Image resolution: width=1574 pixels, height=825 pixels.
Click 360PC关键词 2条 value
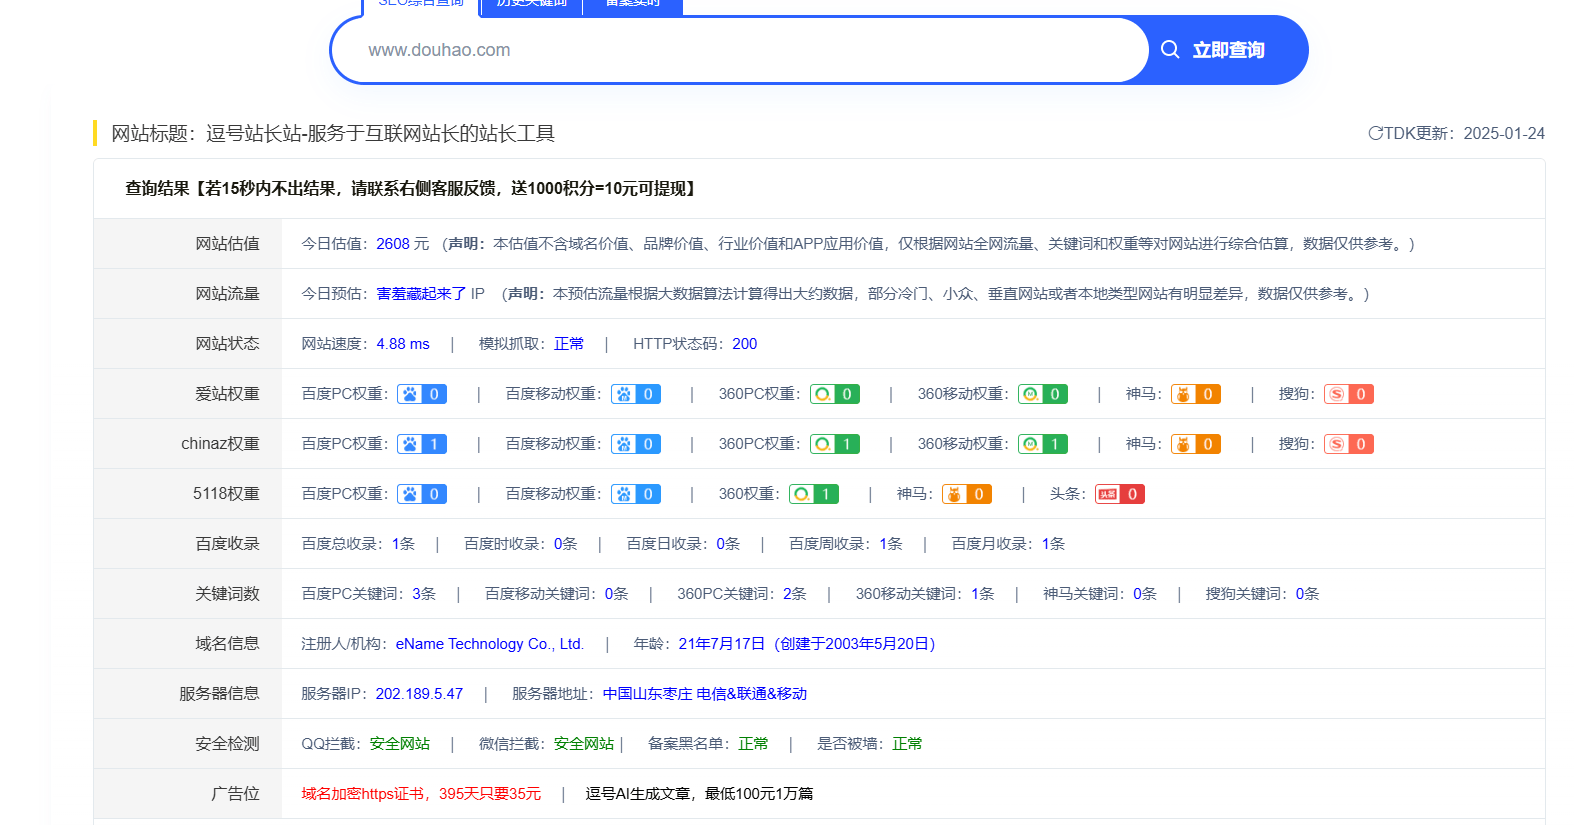[795, 594]
